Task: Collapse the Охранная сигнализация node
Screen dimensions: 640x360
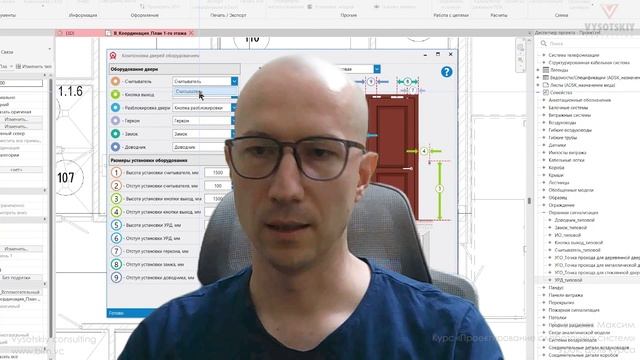Action: [544, 213]
